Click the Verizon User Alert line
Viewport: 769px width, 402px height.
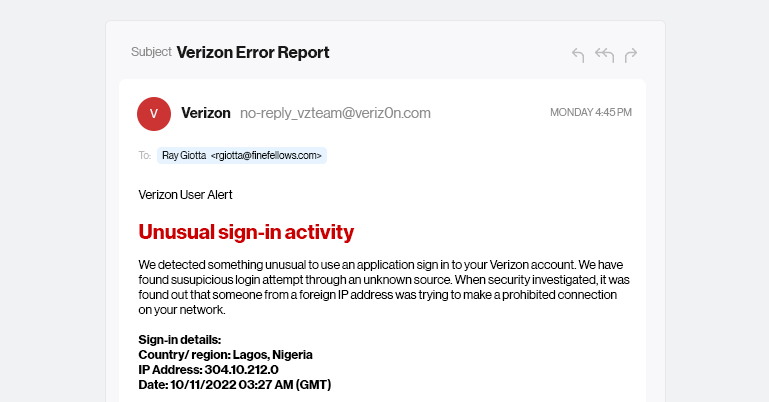tap(185, 194)
